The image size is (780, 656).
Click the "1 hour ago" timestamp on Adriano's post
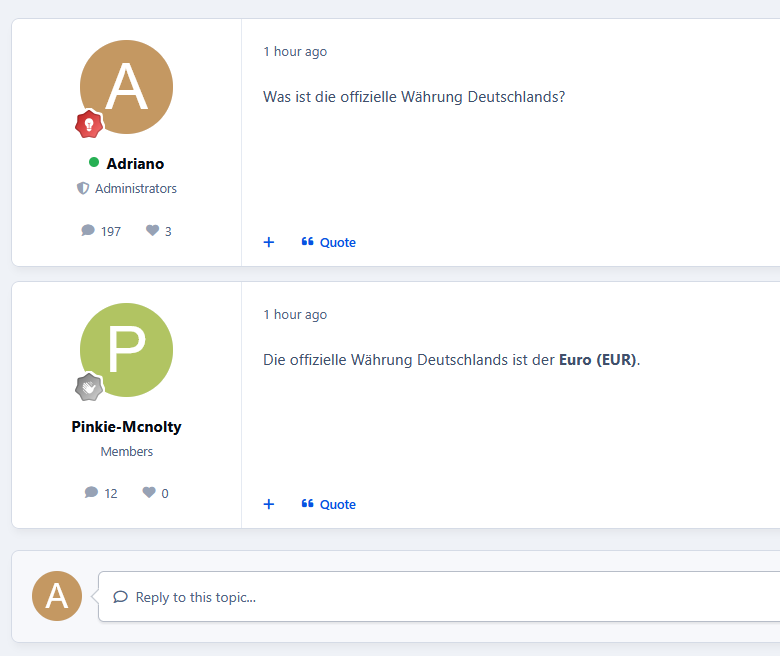point(295,52)
